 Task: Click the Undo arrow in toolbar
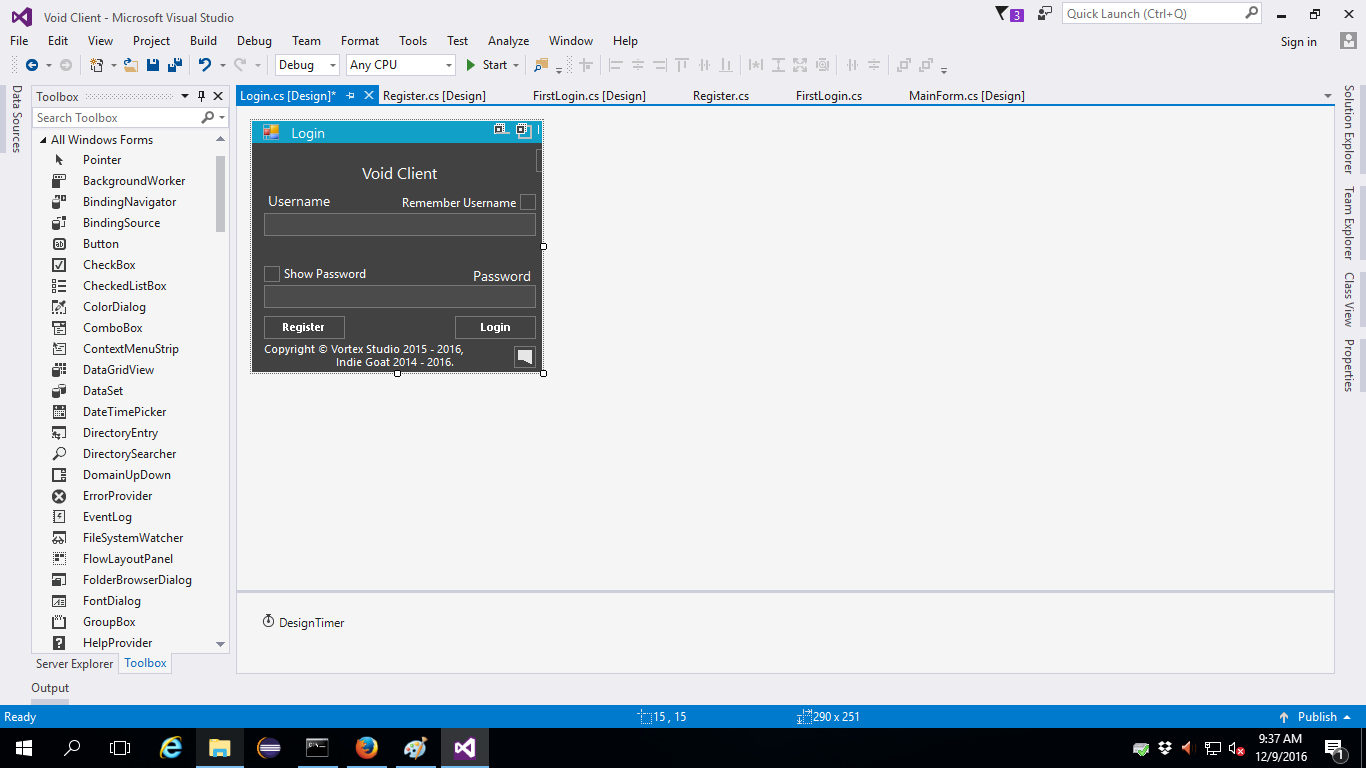click(x=204, y=65)
